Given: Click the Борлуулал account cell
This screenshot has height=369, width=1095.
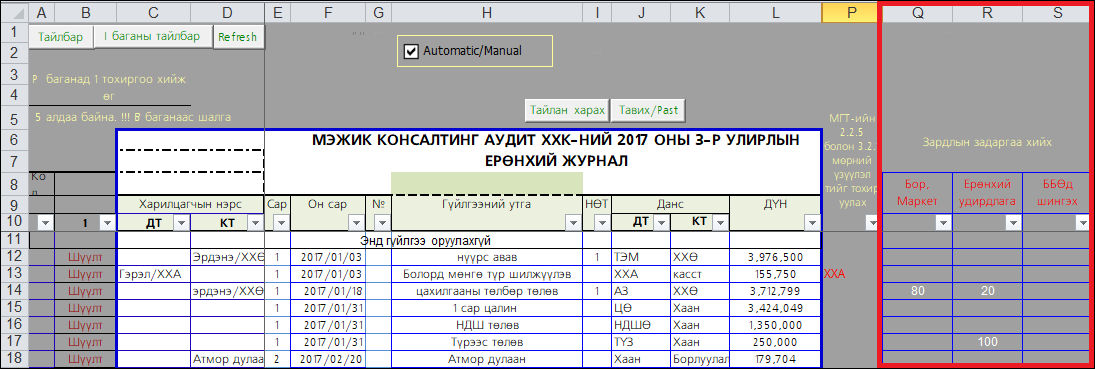Looking at the screenshot, I should (700, 360).
